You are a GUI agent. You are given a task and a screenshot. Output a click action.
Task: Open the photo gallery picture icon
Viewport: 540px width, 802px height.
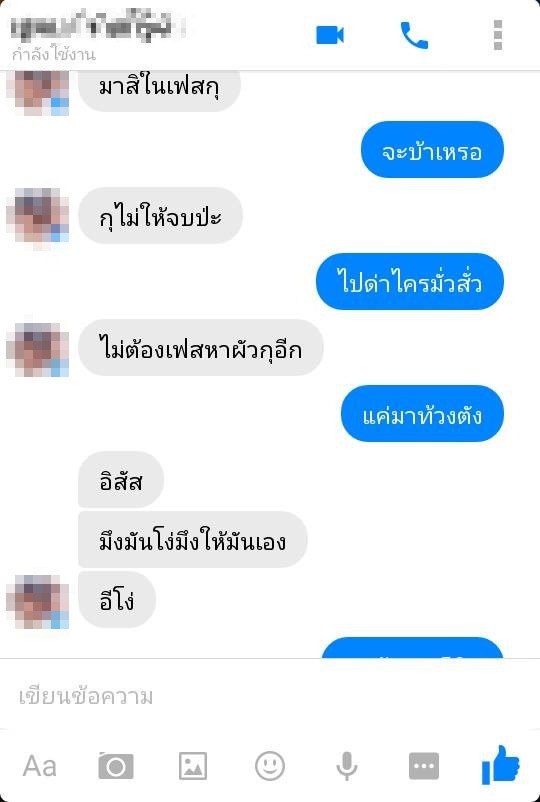coord(193,766)
